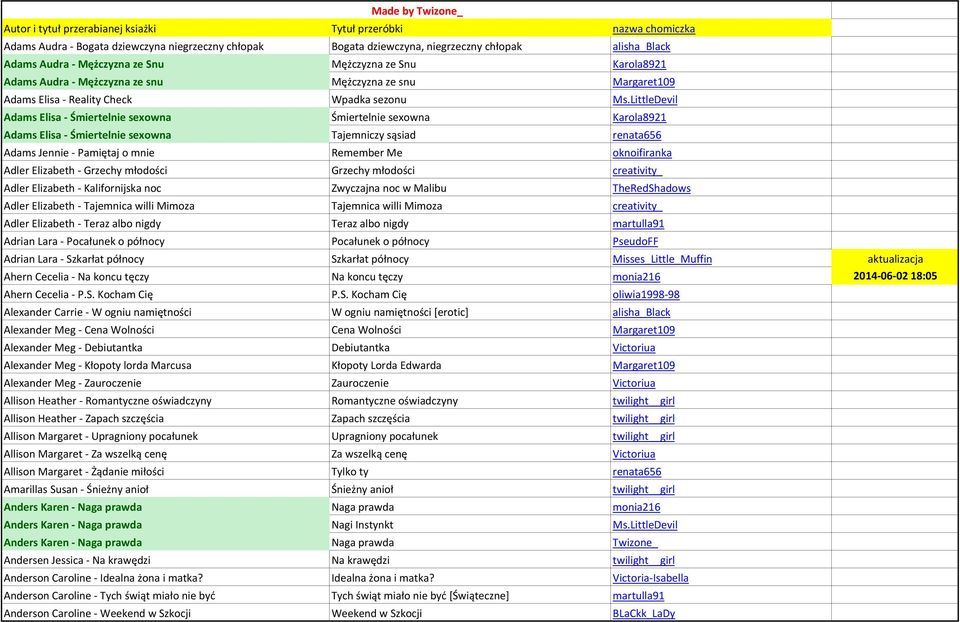960x622 pixels.
Task: Open Victoriua link for Zauroczenie
Action: point(634,384)
